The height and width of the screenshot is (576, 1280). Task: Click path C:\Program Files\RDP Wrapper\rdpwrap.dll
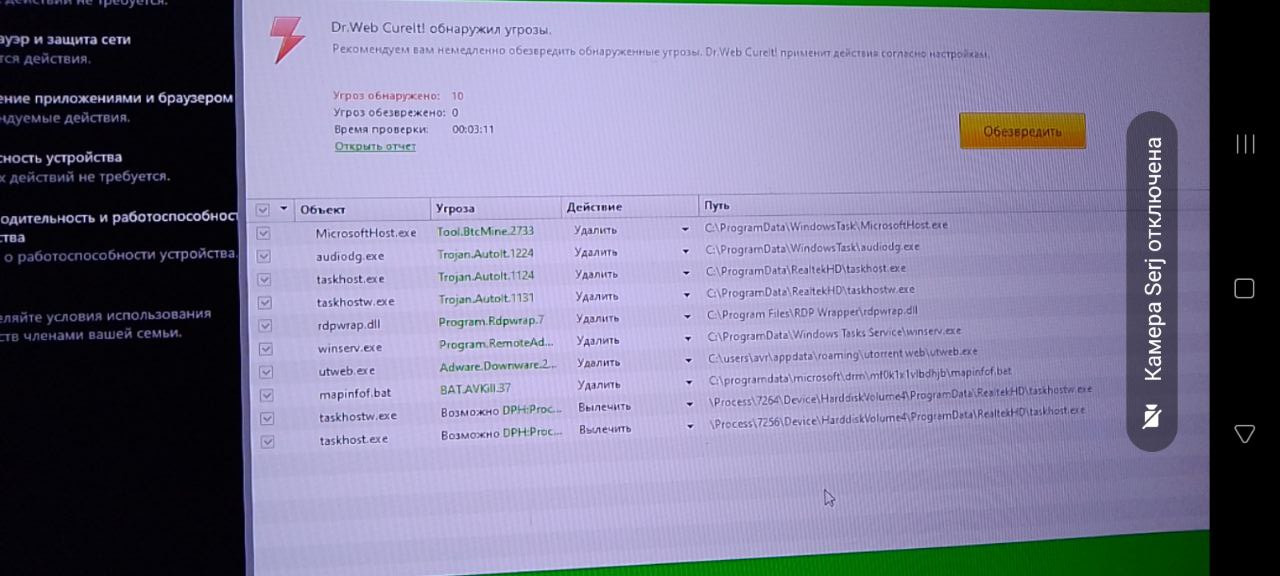pyautogui.click(x=811, y=311)
